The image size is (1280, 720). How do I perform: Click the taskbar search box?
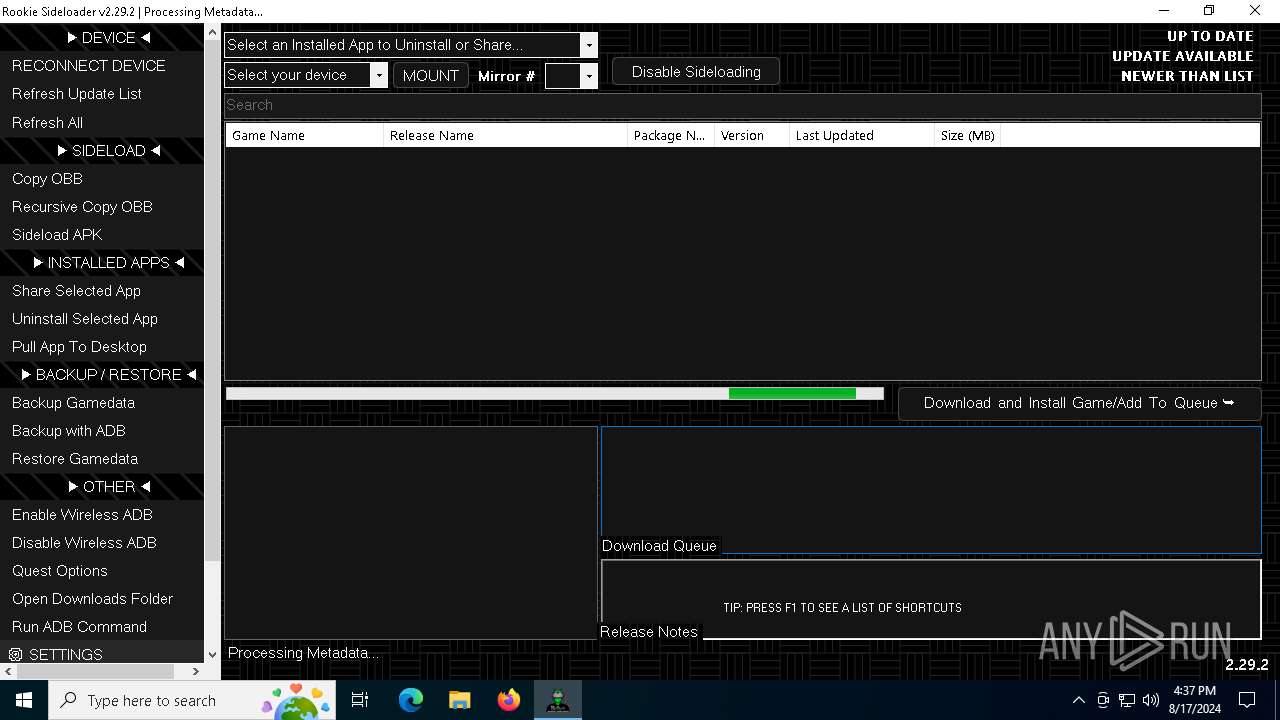[x=192, y=700]
